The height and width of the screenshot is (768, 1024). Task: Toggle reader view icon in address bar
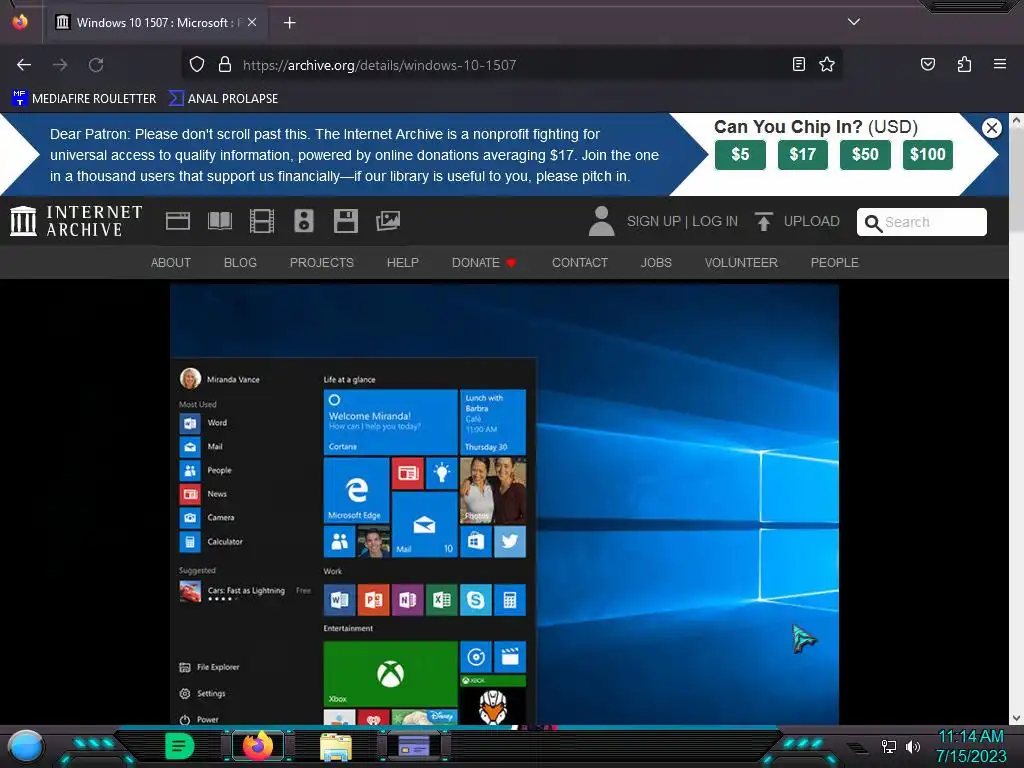(x=798, y=64)
